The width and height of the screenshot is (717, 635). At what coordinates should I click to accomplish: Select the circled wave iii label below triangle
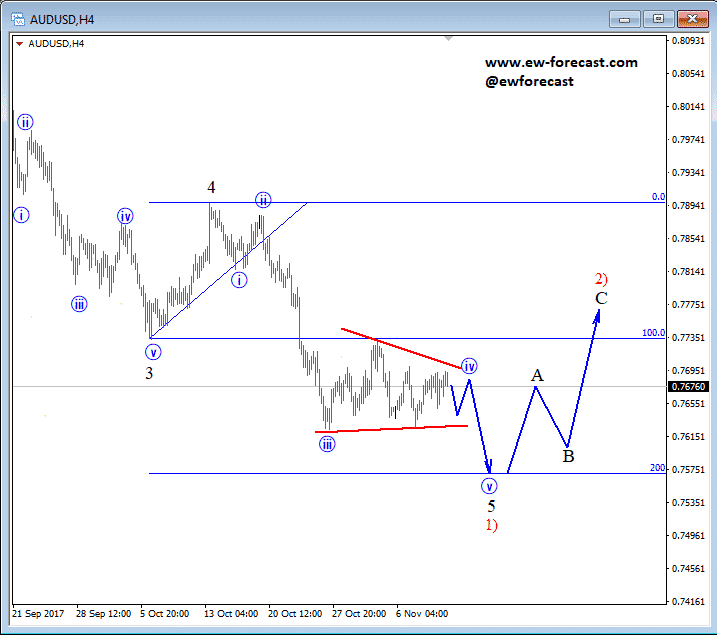point(327,444)
